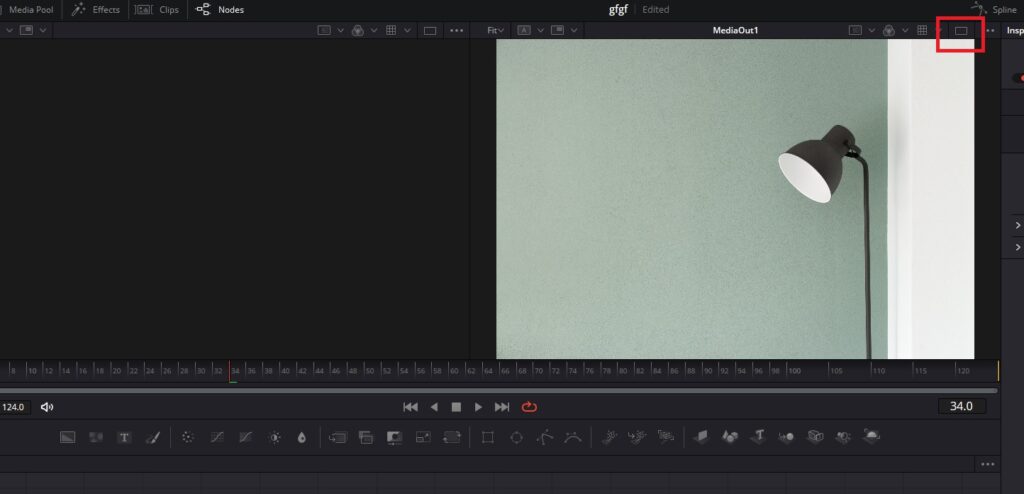Add a Text+ node from toolbar
The height and width of the screenshot is (494, 1024).
pos(124,437)
